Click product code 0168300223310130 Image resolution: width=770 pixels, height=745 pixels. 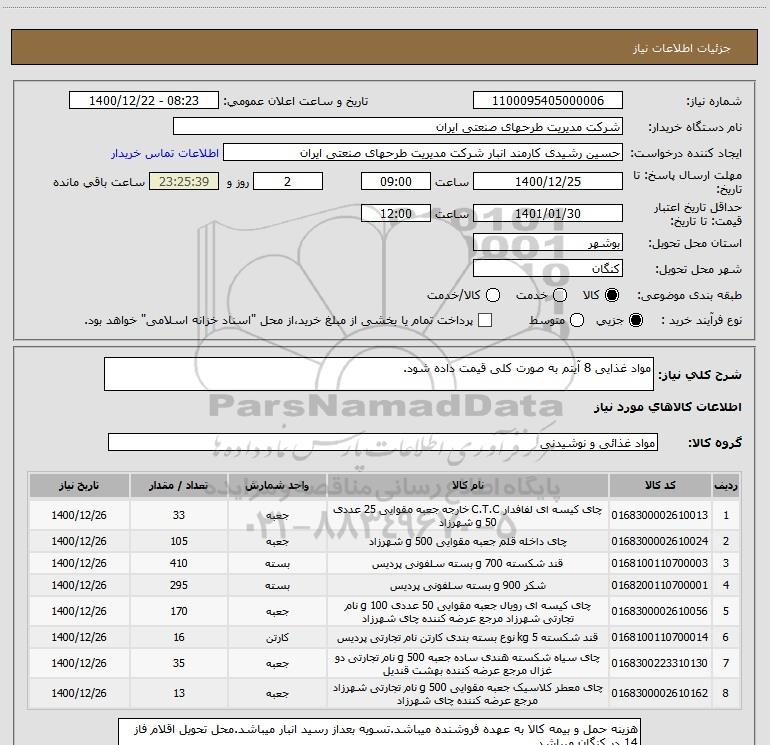point(660,663)
